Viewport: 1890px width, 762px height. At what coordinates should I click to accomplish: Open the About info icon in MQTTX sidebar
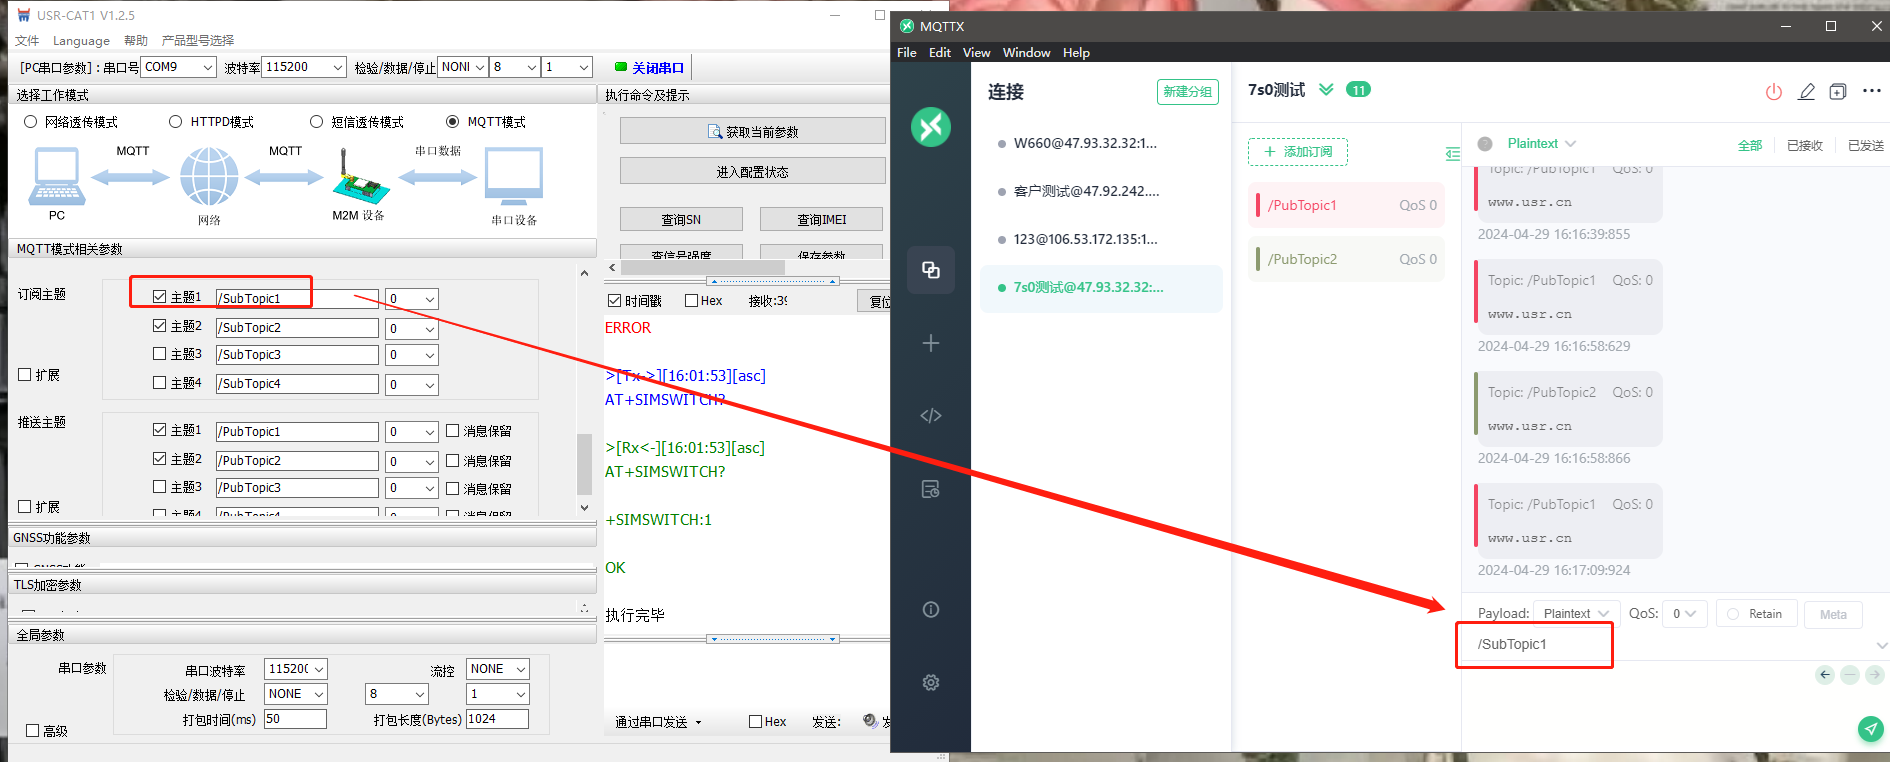(930, 610)
